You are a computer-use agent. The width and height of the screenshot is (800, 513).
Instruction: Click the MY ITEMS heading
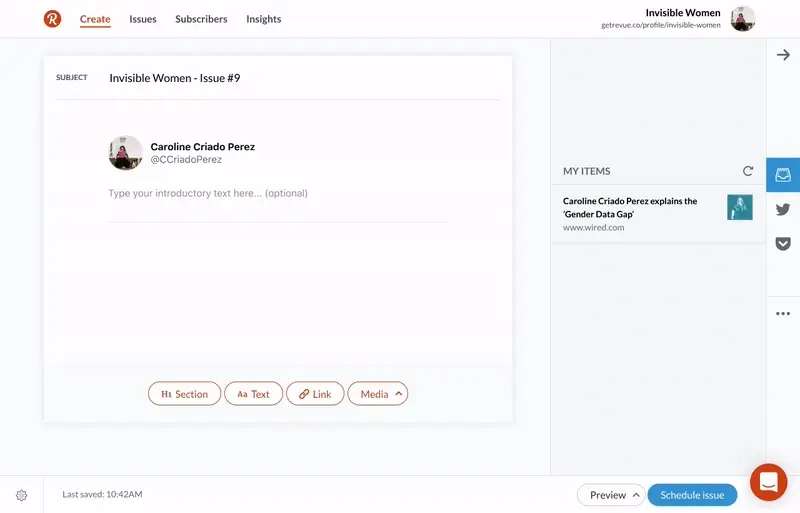[x=586, y=171]
